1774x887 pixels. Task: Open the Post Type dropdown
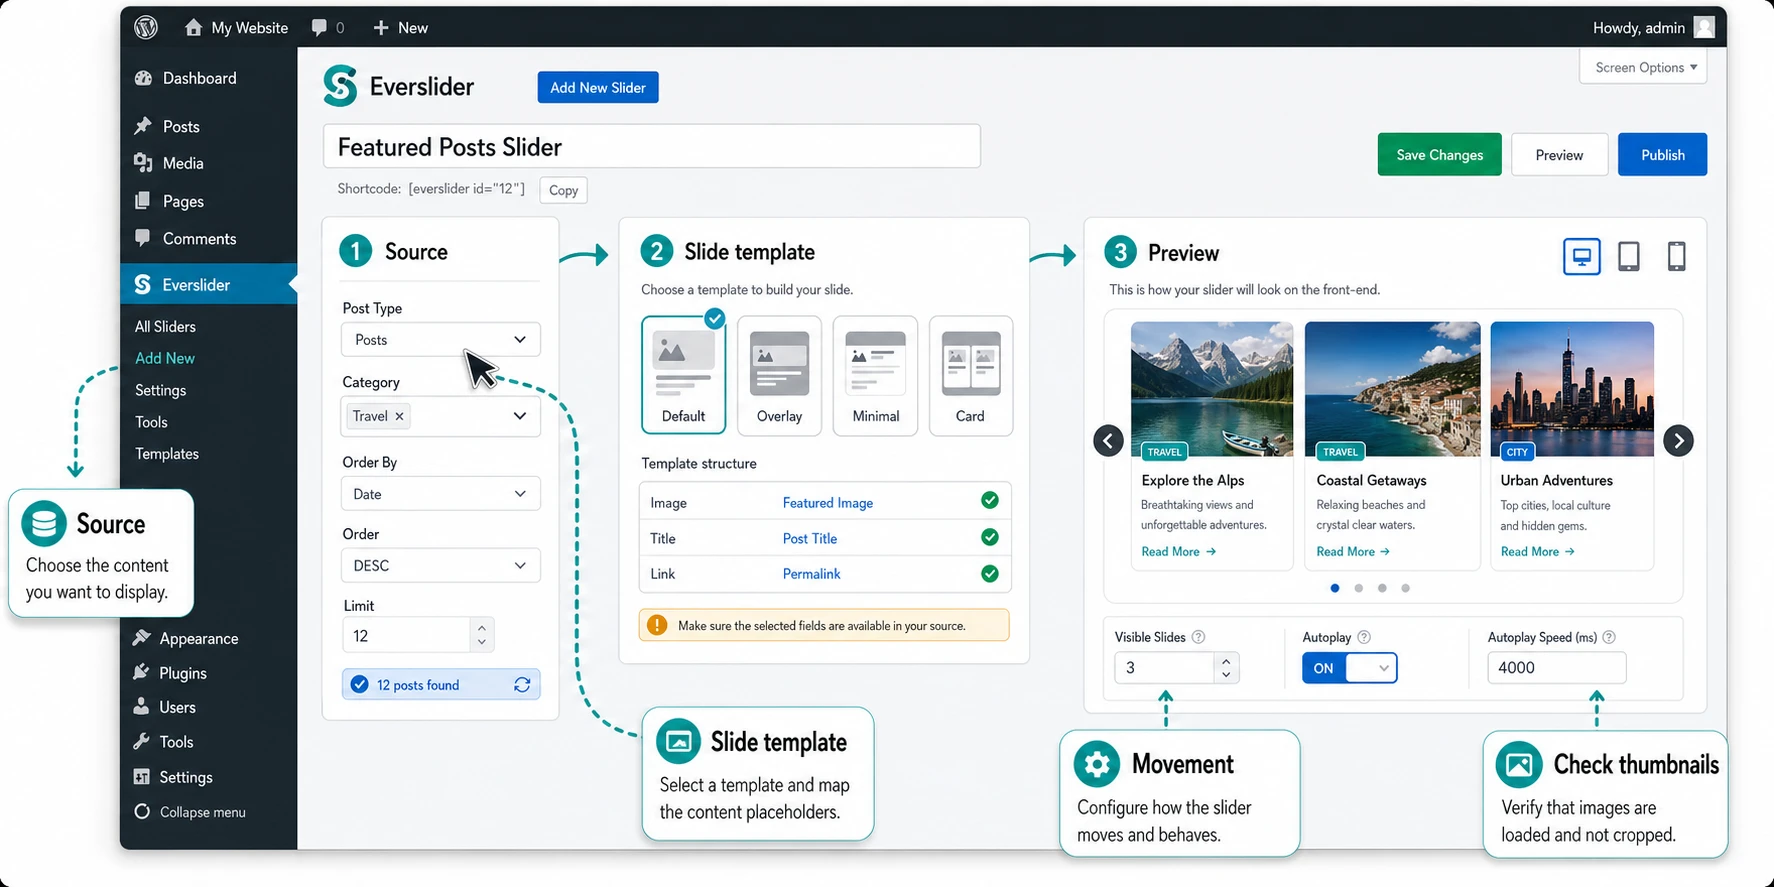point(440,339)
